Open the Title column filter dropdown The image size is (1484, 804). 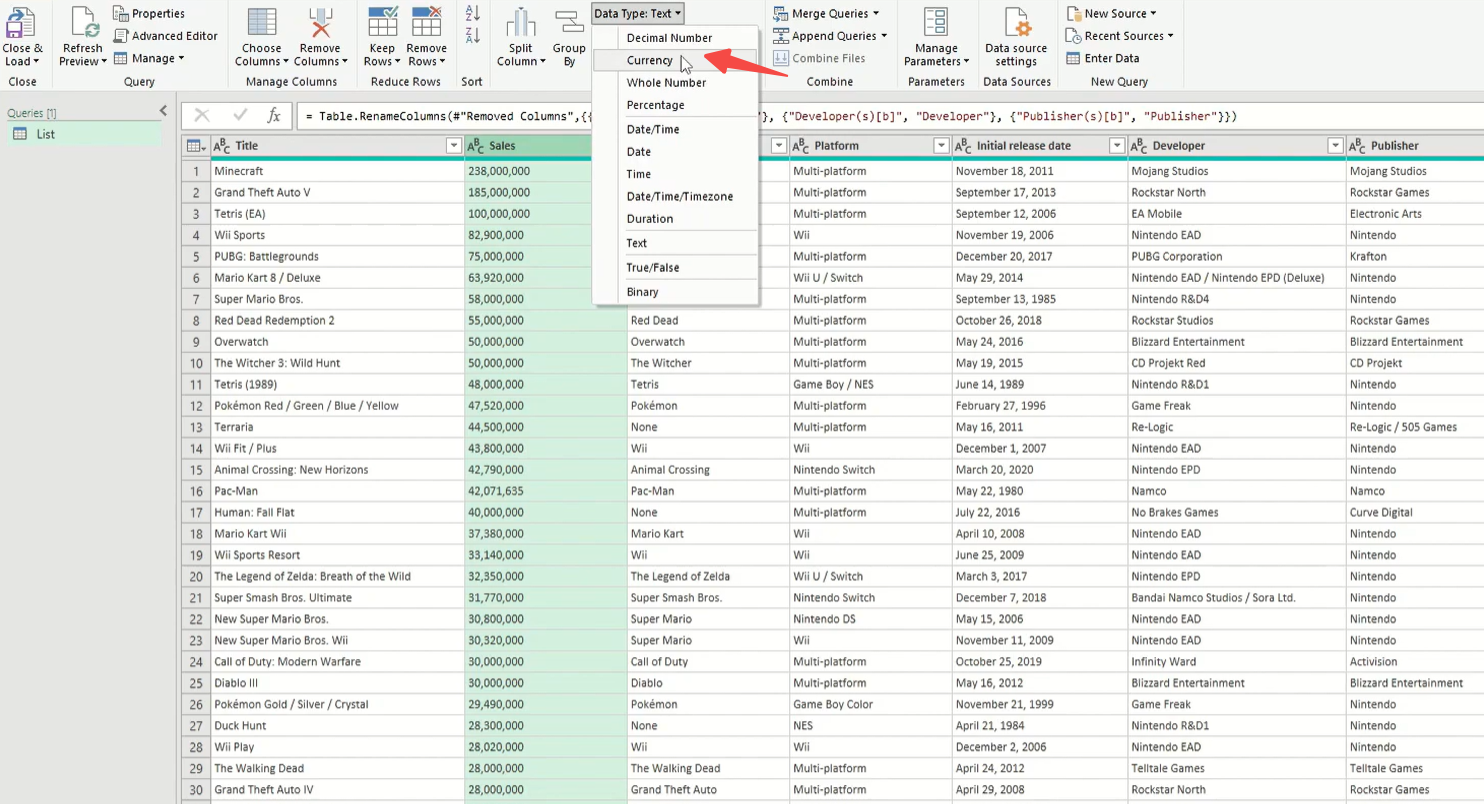tap(452, 146)
